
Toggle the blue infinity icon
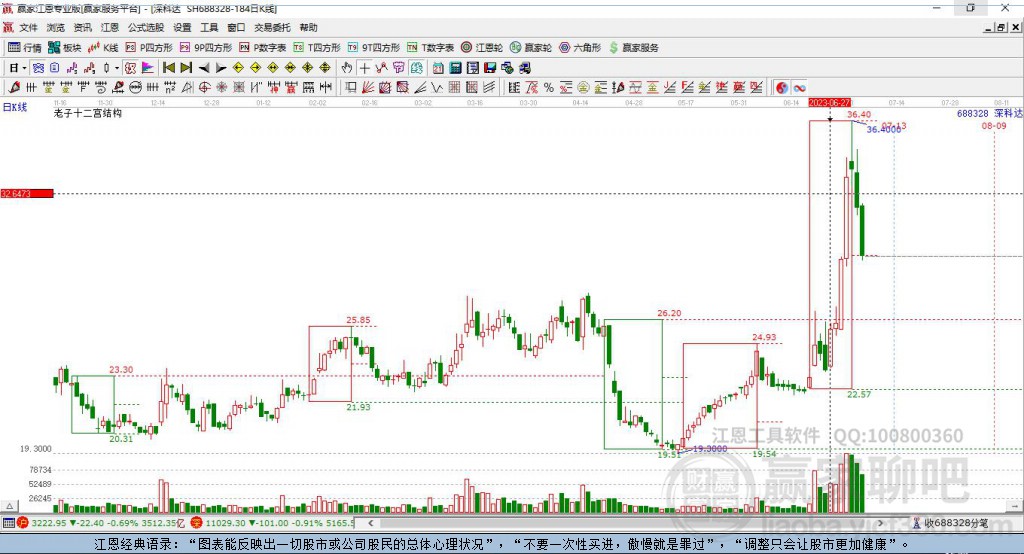799,88
